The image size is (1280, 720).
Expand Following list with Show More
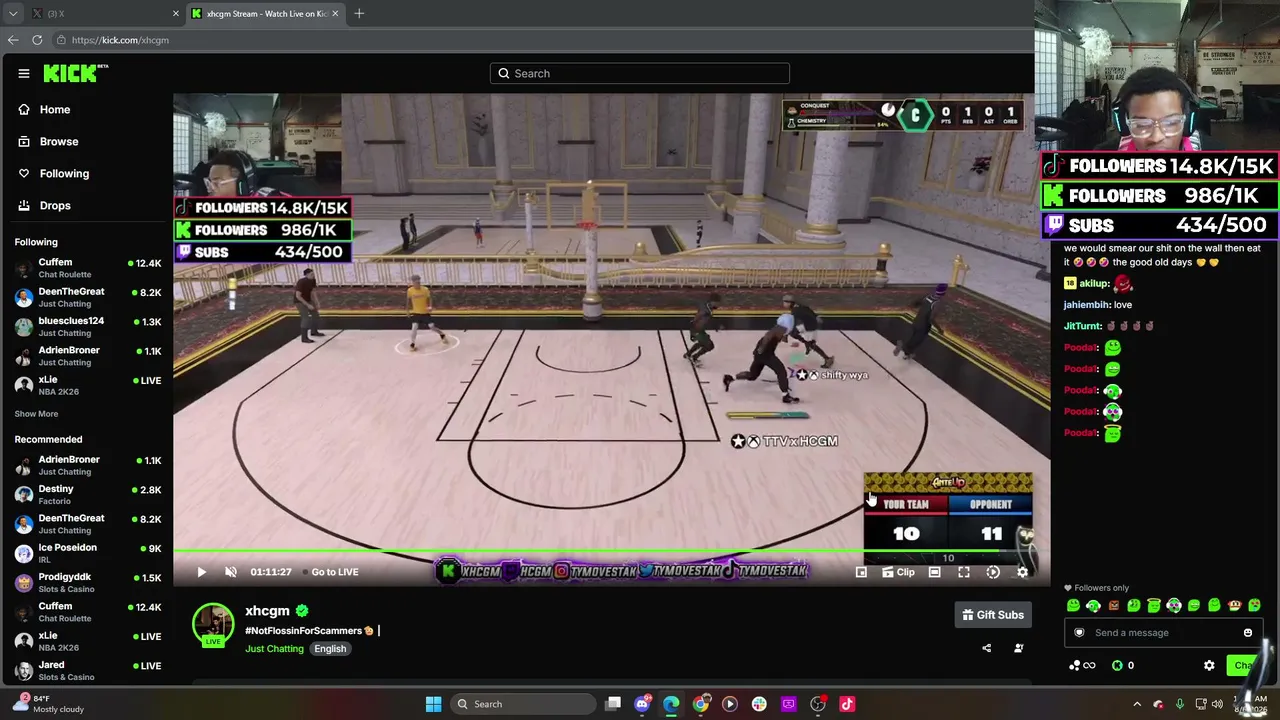pyautogui.click(x=36, y=414)
